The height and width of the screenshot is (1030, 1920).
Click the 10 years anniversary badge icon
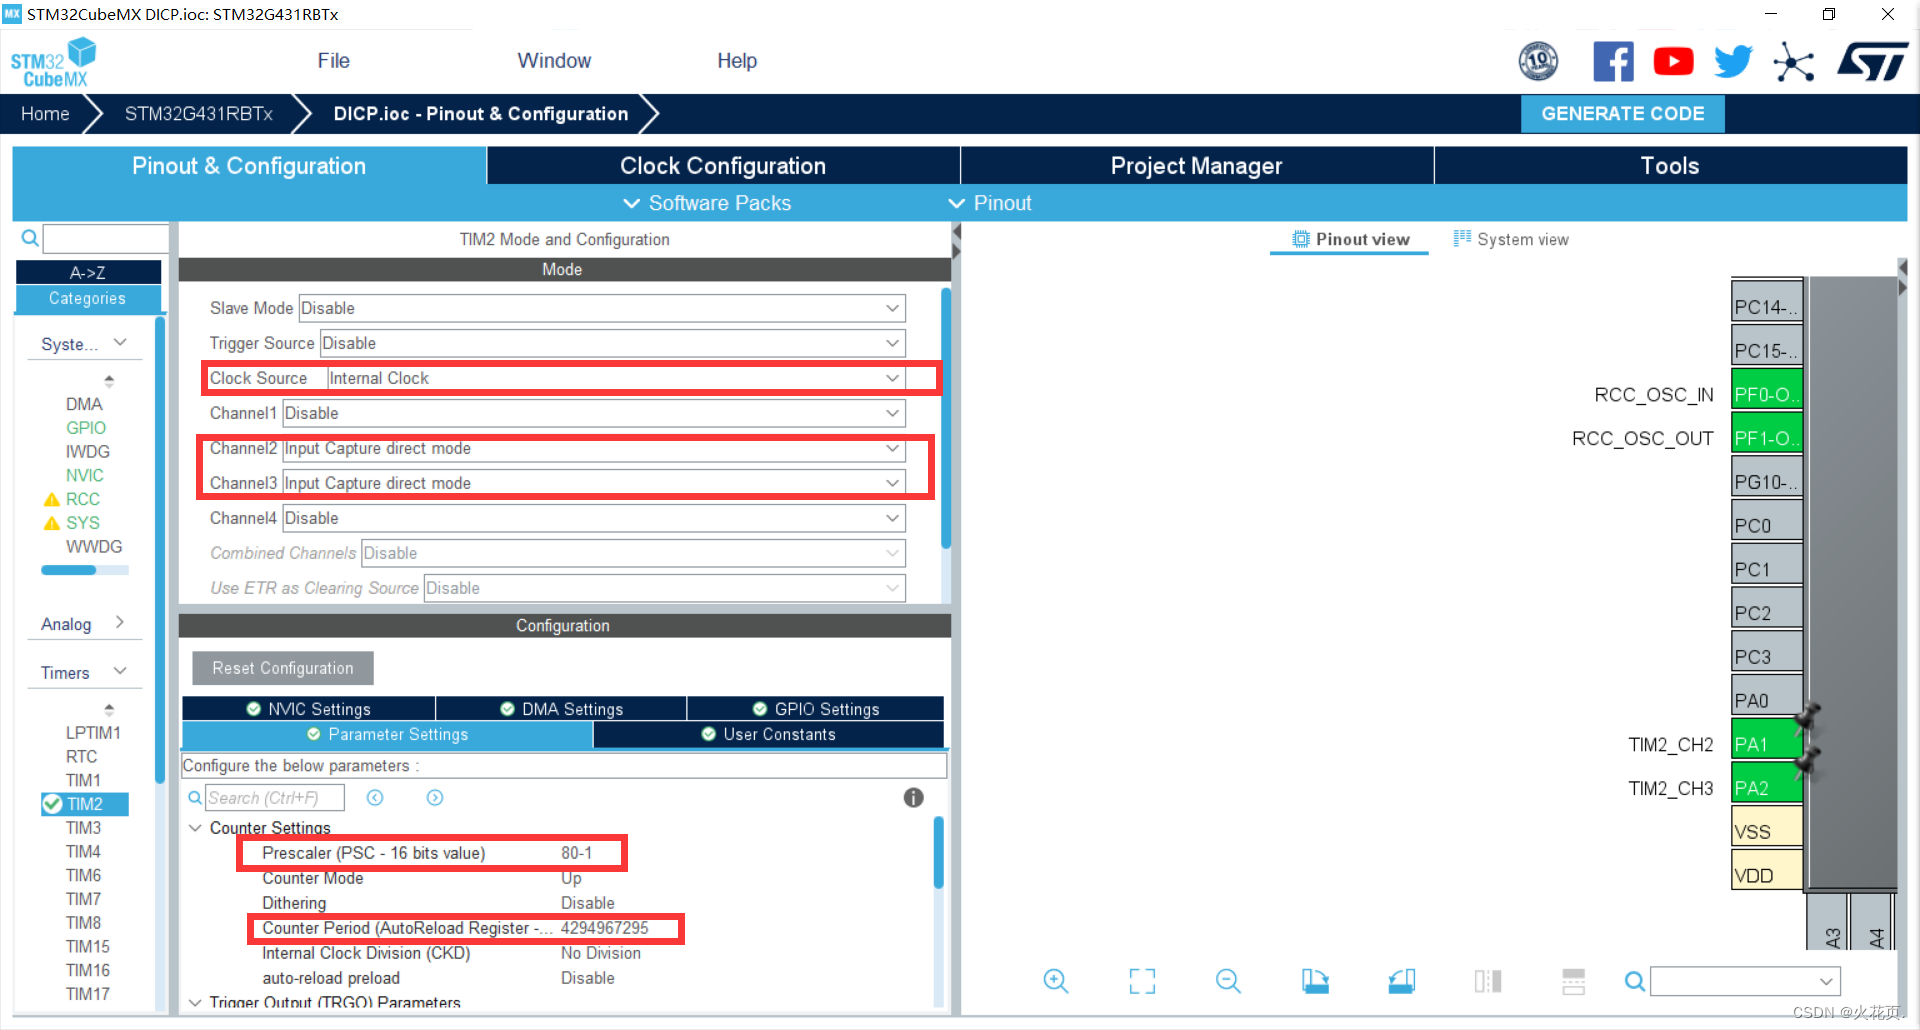click(x=1538, y=62)
